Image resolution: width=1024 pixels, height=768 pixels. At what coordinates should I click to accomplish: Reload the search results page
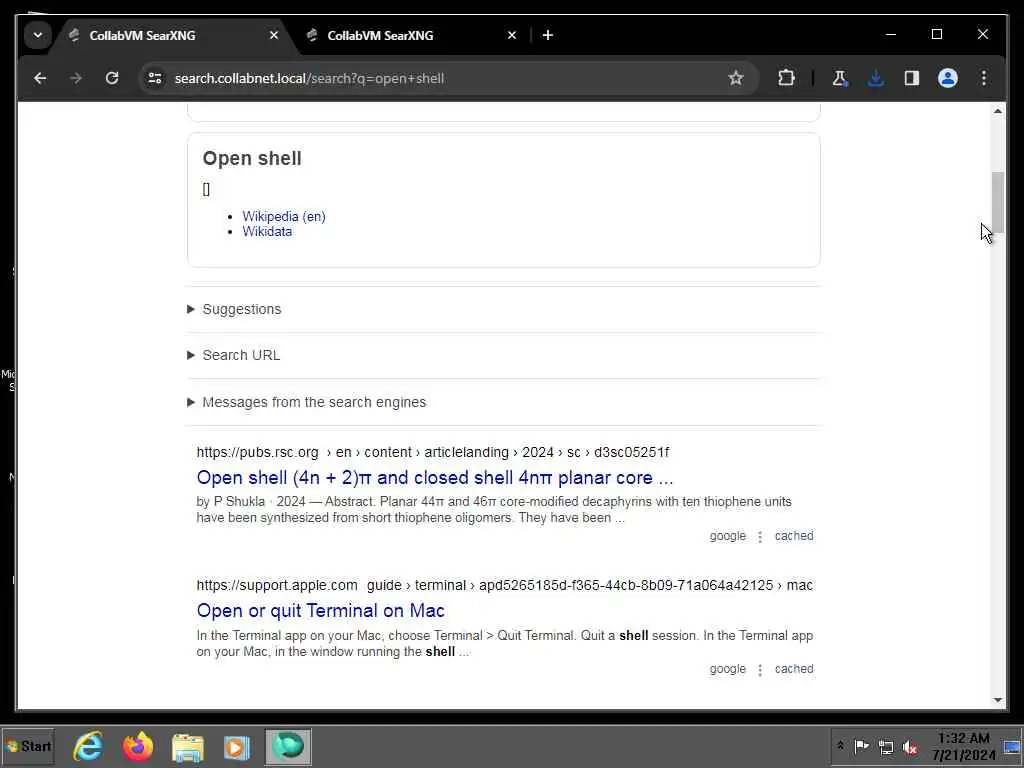tap(112, 78)
